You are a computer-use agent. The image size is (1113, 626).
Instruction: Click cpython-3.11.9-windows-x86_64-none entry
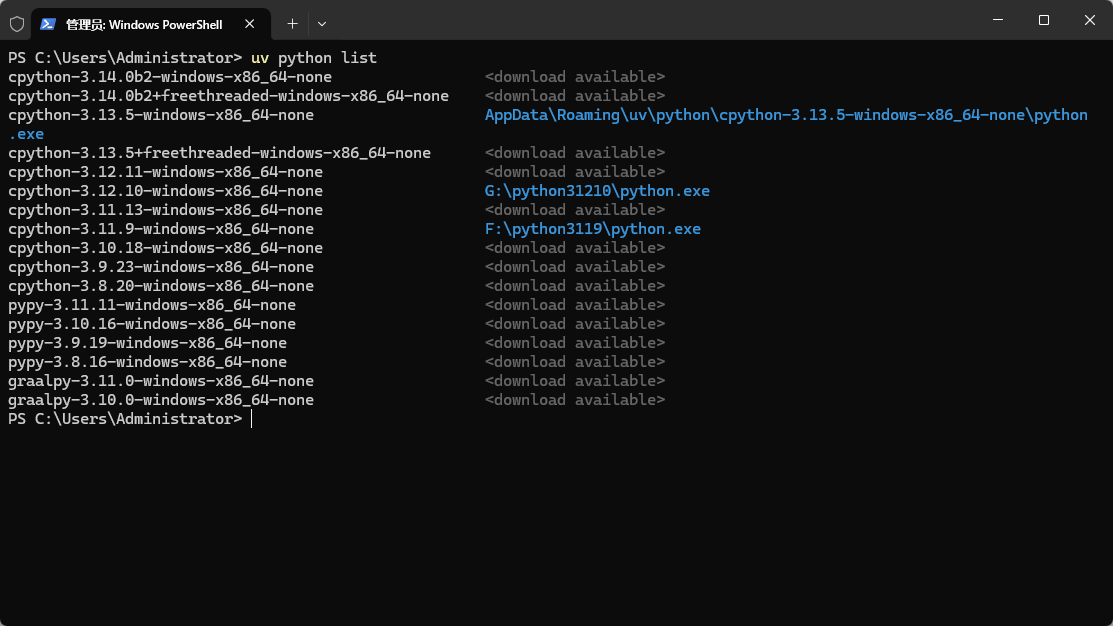pos(160,229)
